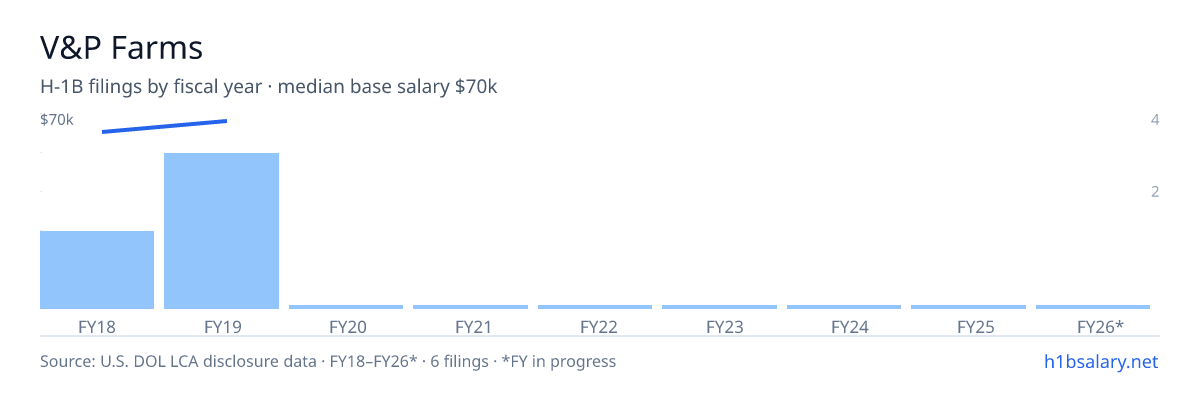Click the DOL LCA source footnote

tap(328, 361)
